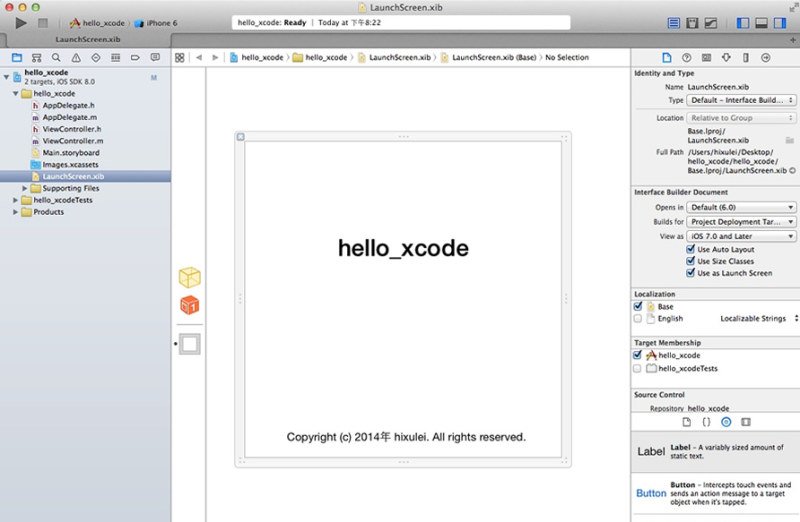The height and width of the screenshot is (522, 800).
Task: Add a new editor tab
Action: 793,40
